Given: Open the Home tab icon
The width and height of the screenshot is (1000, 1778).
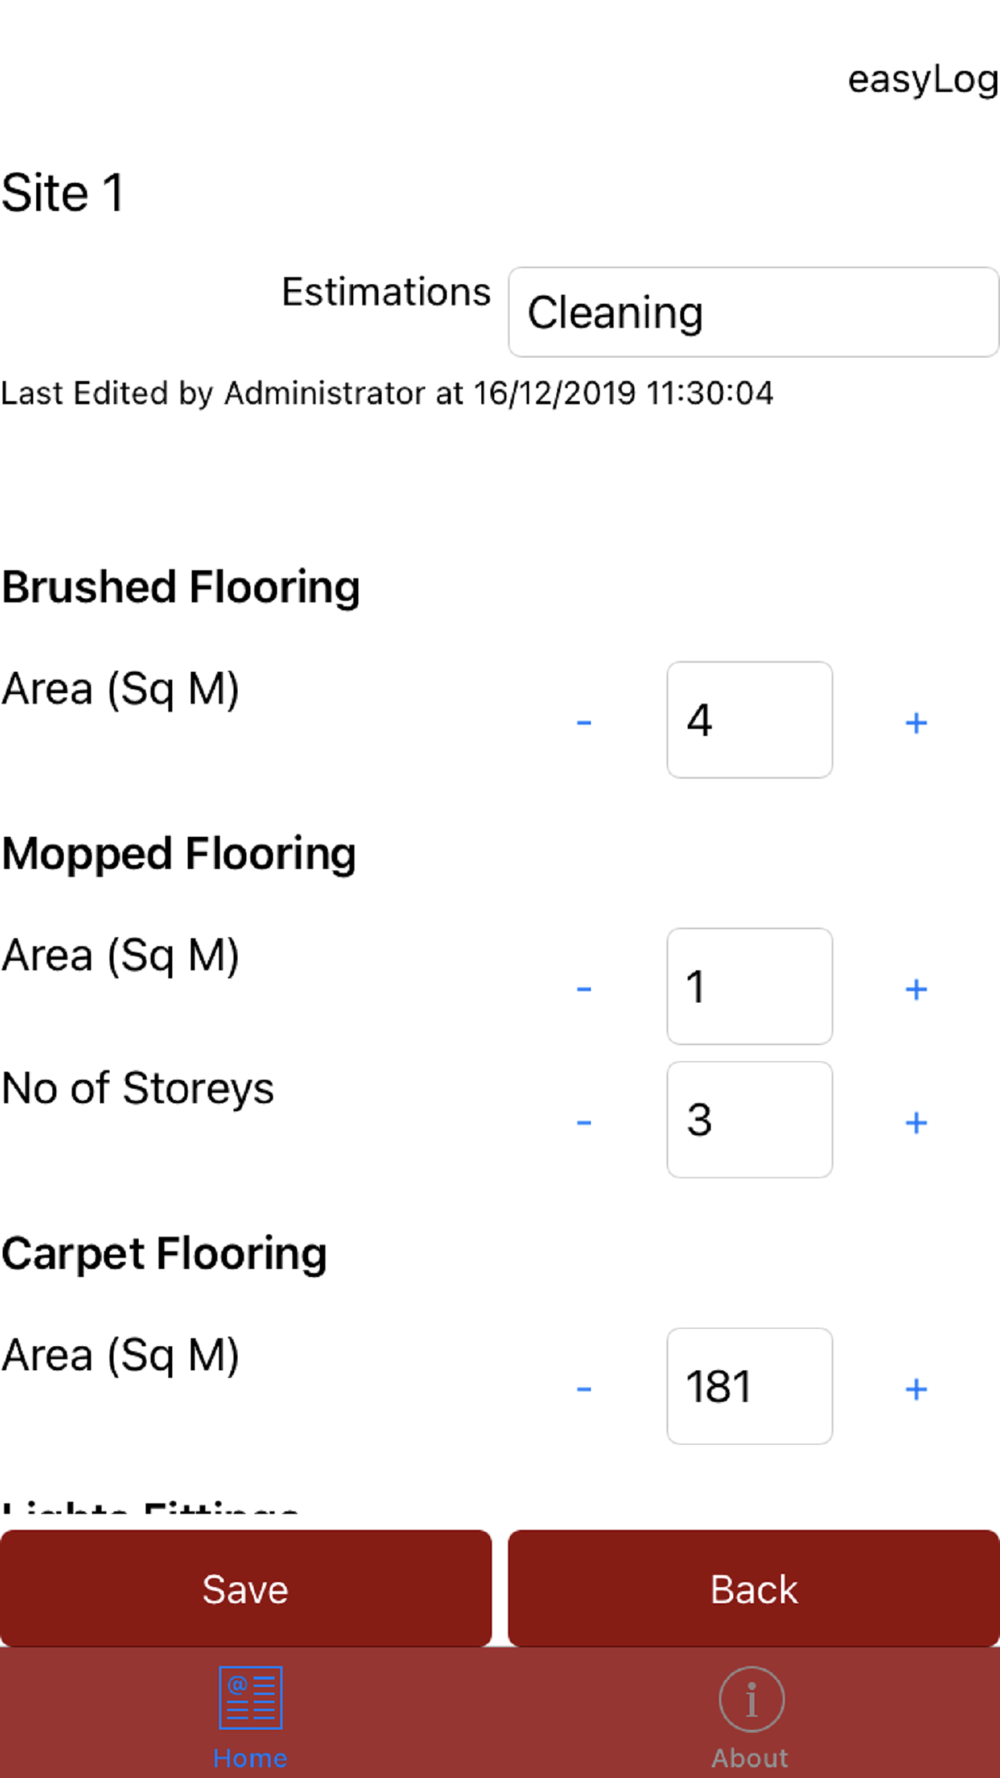Looking at the screenshot, I should point(250,1698).
